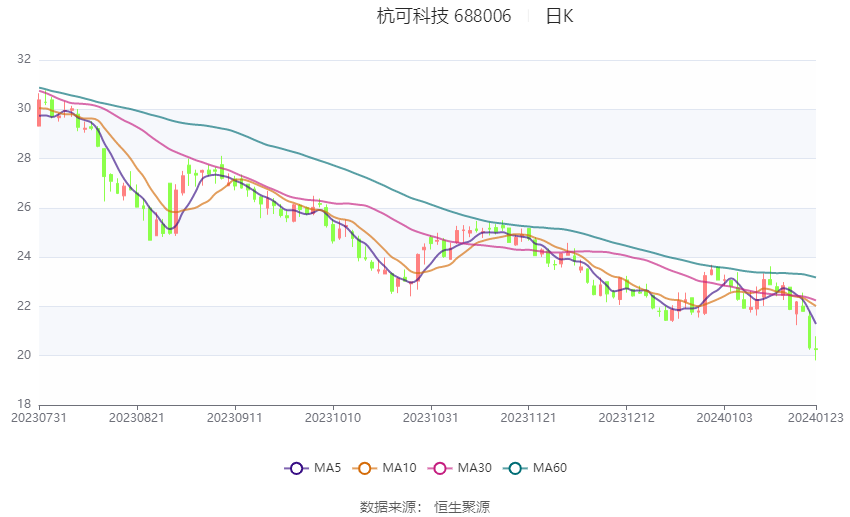This screenshot has height=517, width=850.
Task: Click the 日K label in title
Action: click(x=559, y=16)
